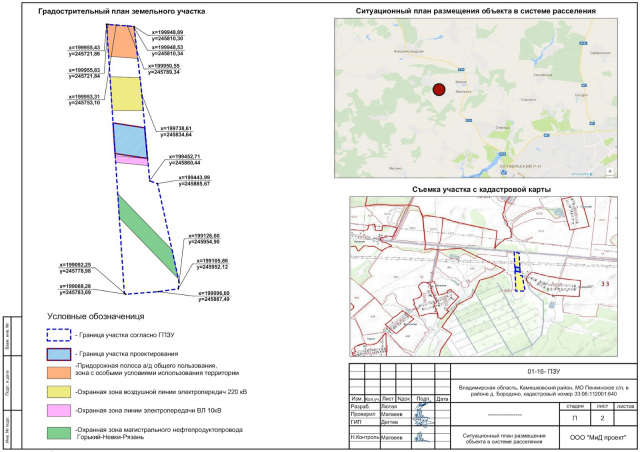
Task: Open the situational plan map image
Action: tap(476, 98)
